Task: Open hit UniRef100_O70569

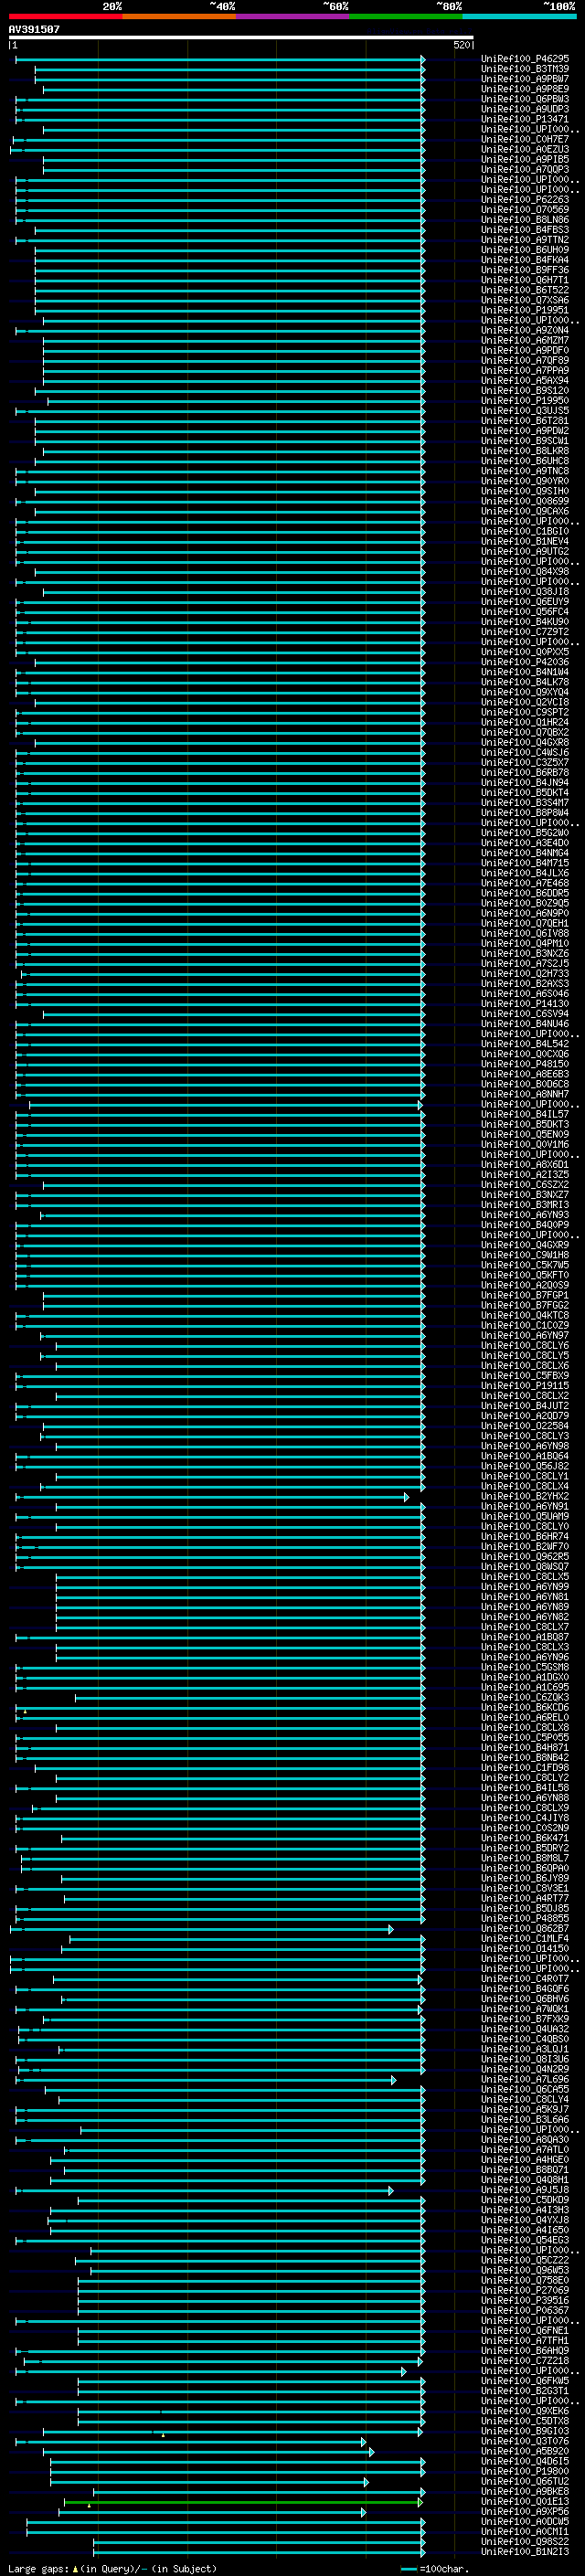Action: coord(525,210)
